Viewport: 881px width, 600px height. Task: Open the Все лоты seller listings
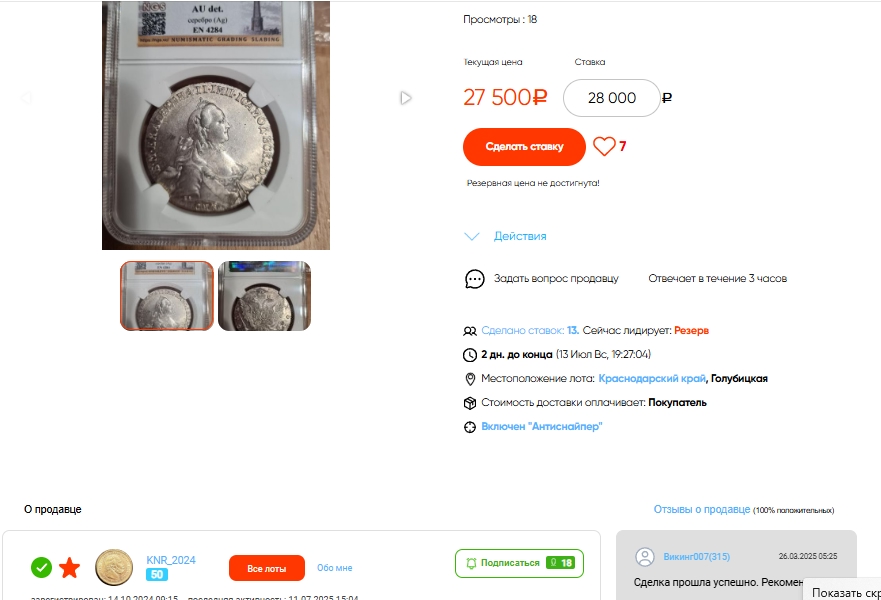[267, 568]
